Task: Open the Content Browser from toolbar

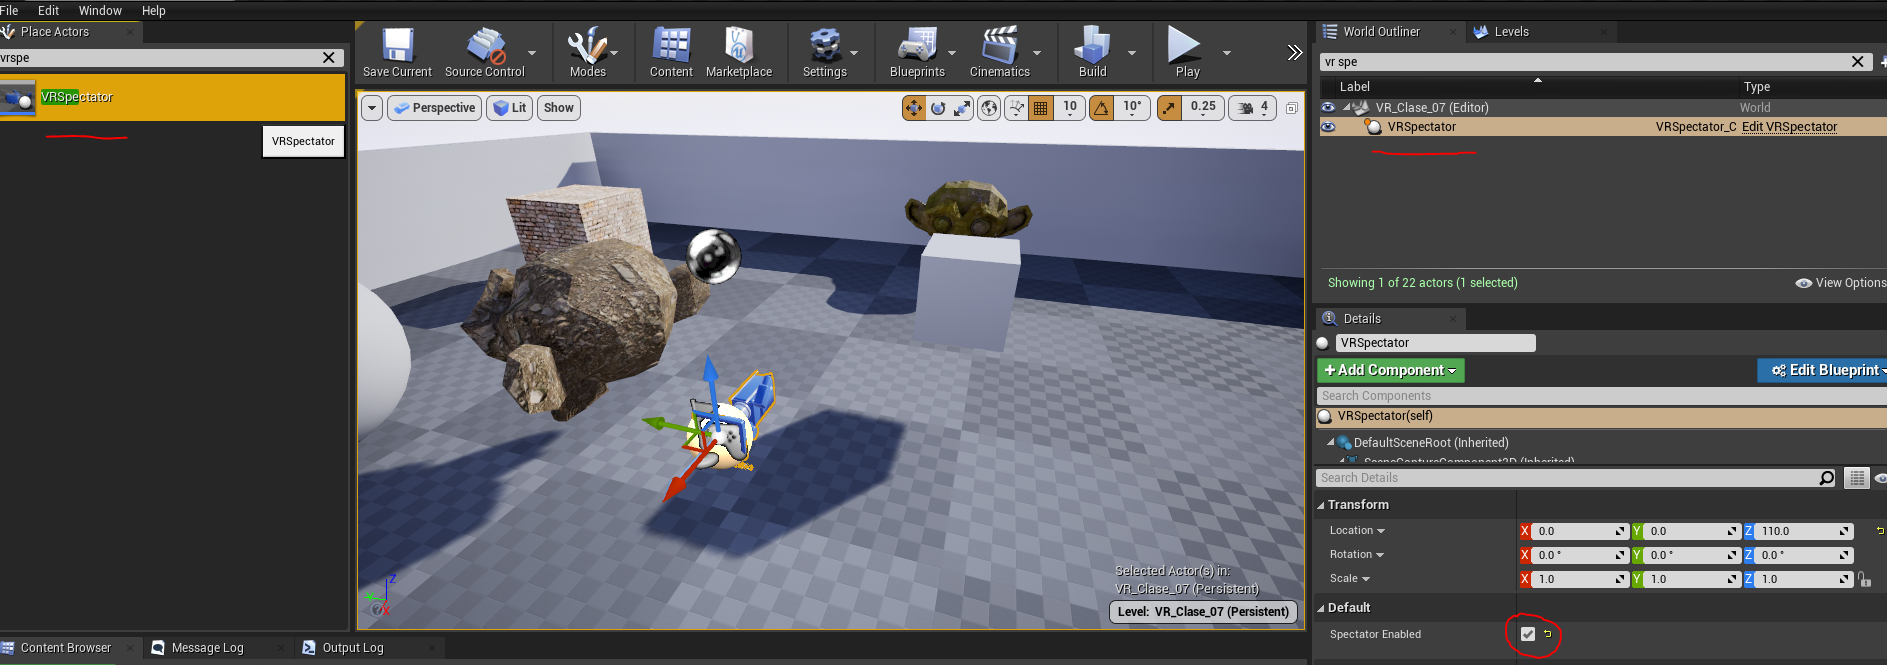Action: click(671, 52)
